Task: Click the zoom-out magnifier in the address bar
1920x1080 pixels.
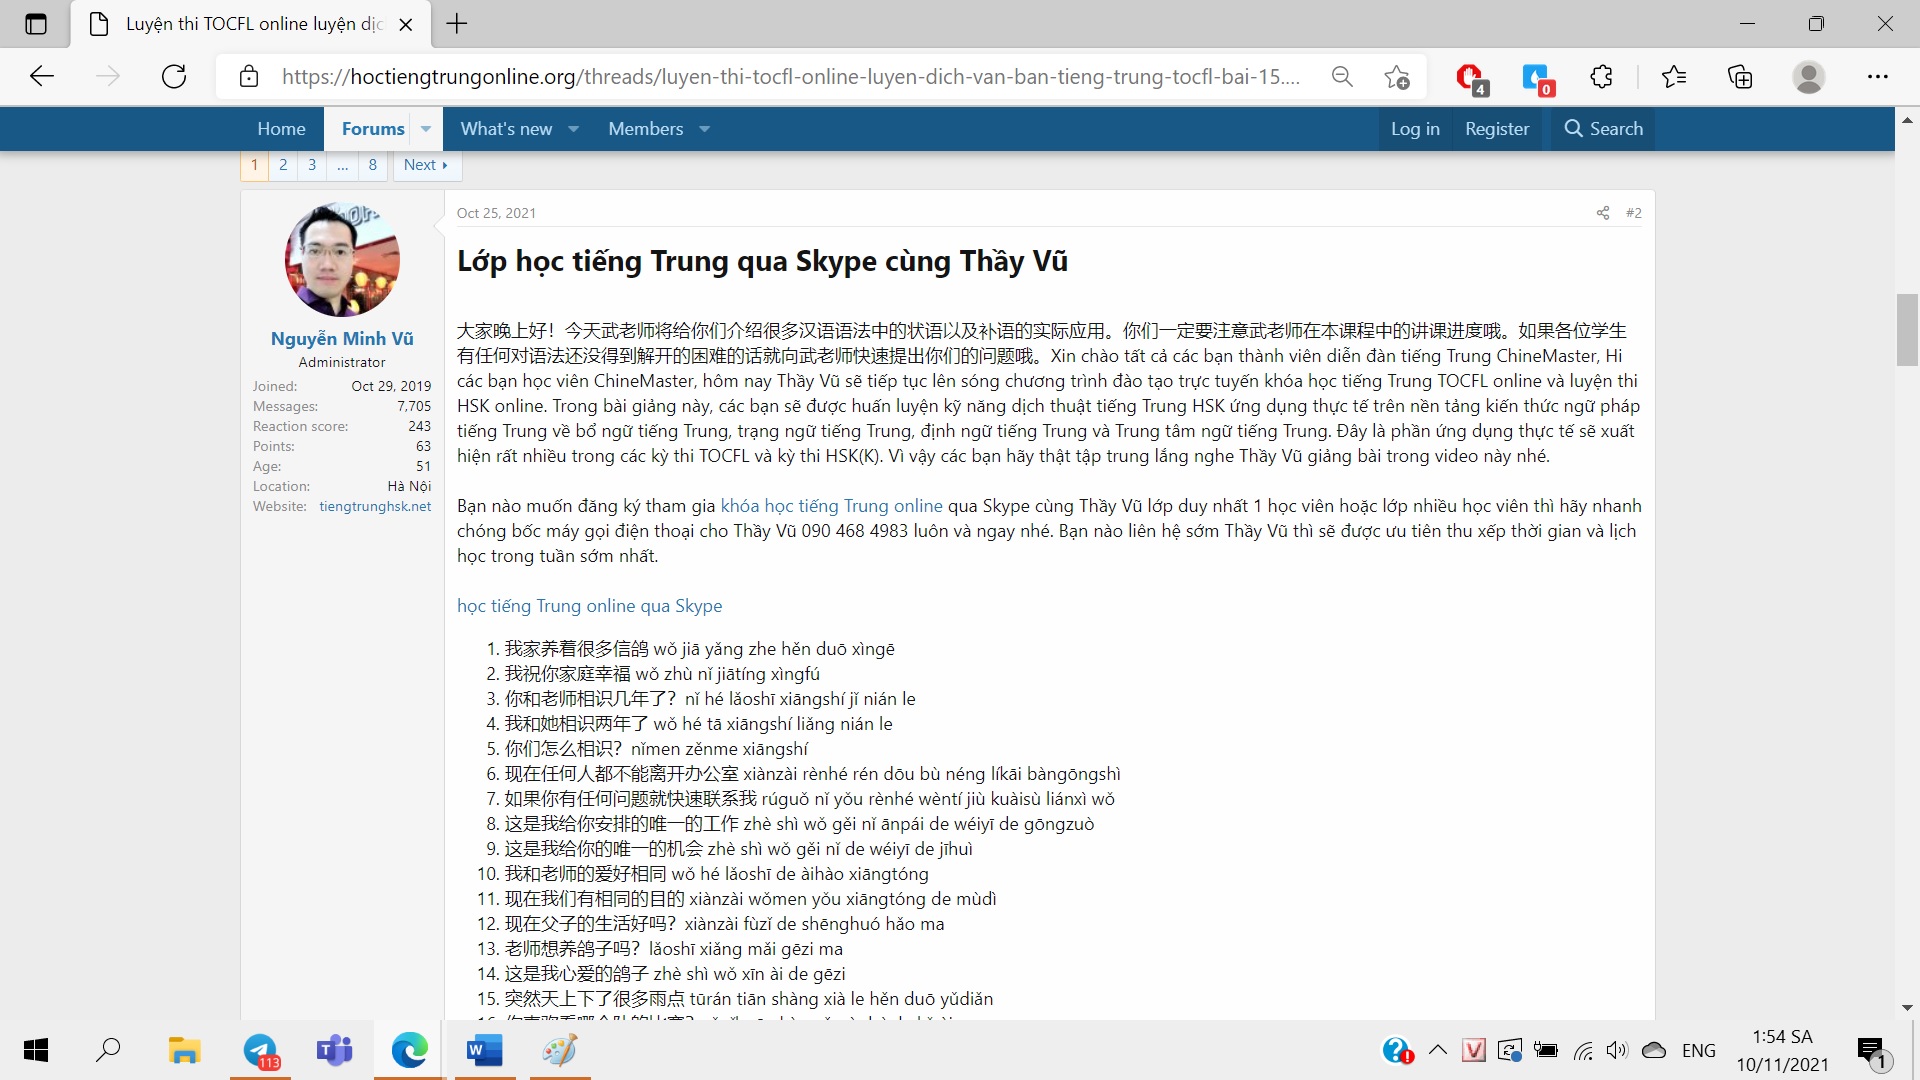Action: pyautogui.click(x=1342, y=76)
